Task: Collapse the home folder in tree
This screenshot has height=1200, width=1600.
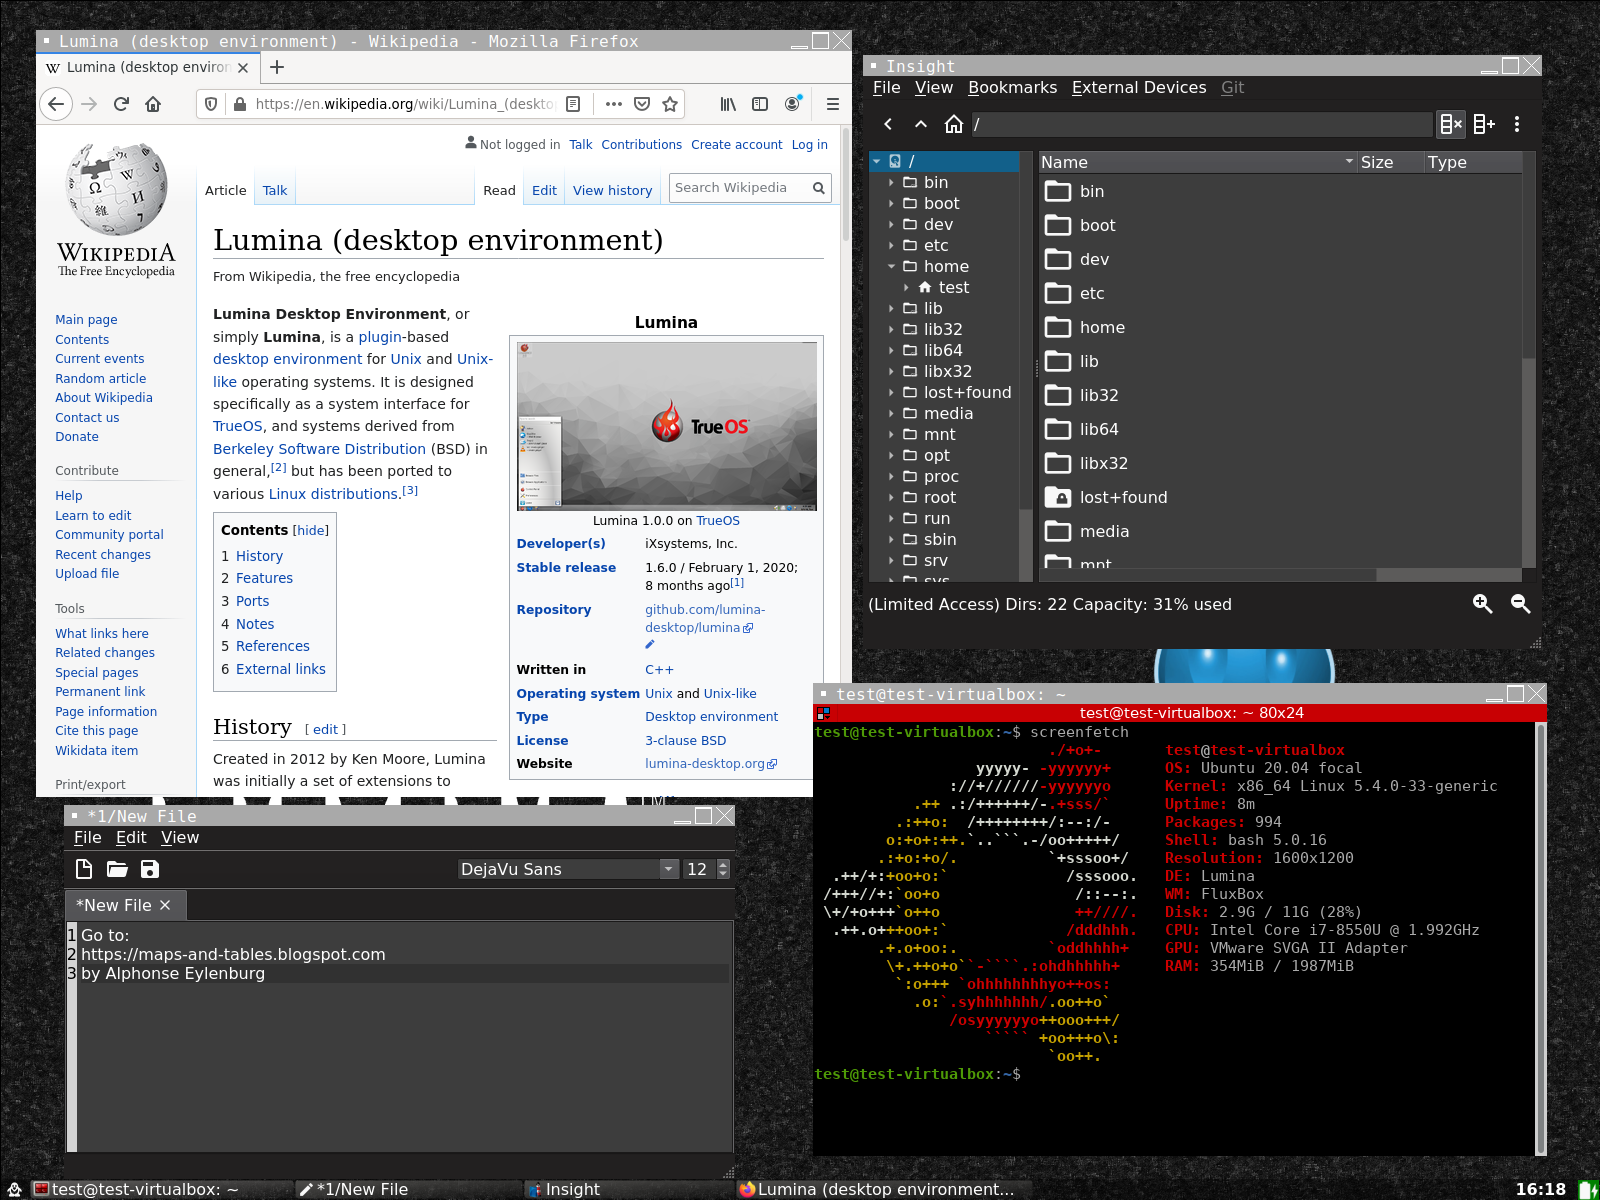Action: (891, 267)
